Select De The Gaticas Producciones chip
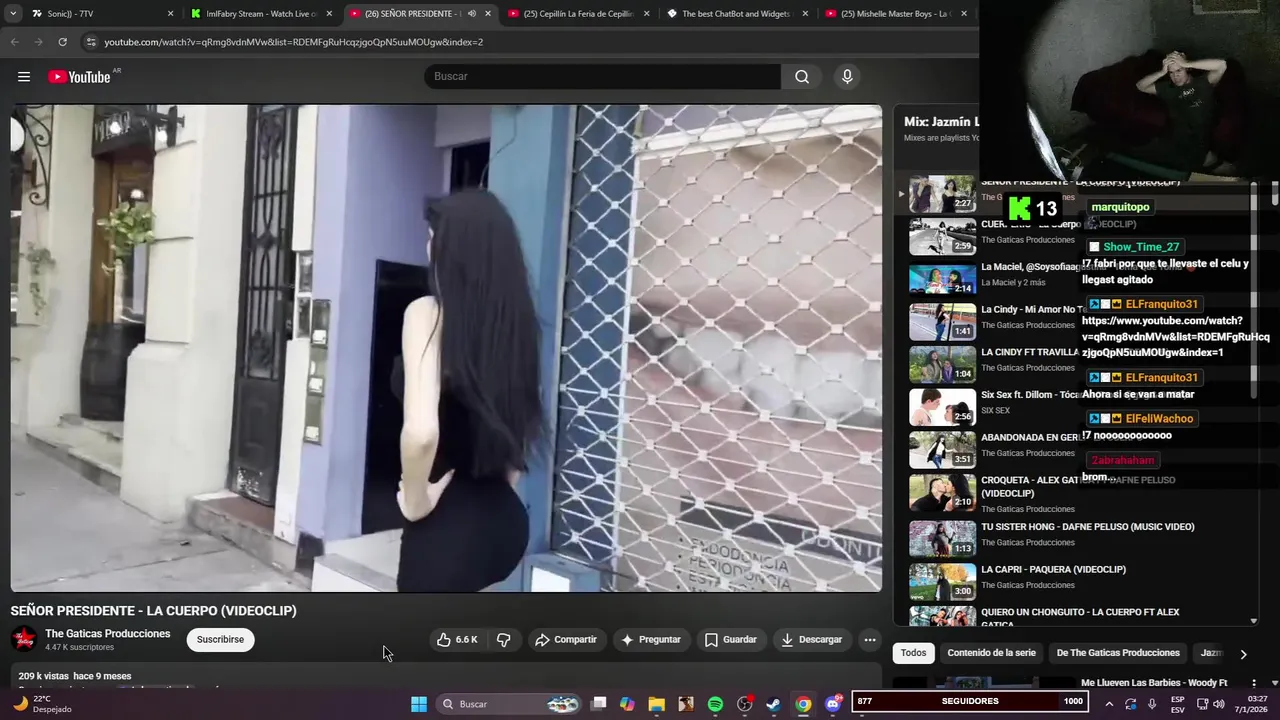Screen dimensions: 1280x720 (1118, 653)
